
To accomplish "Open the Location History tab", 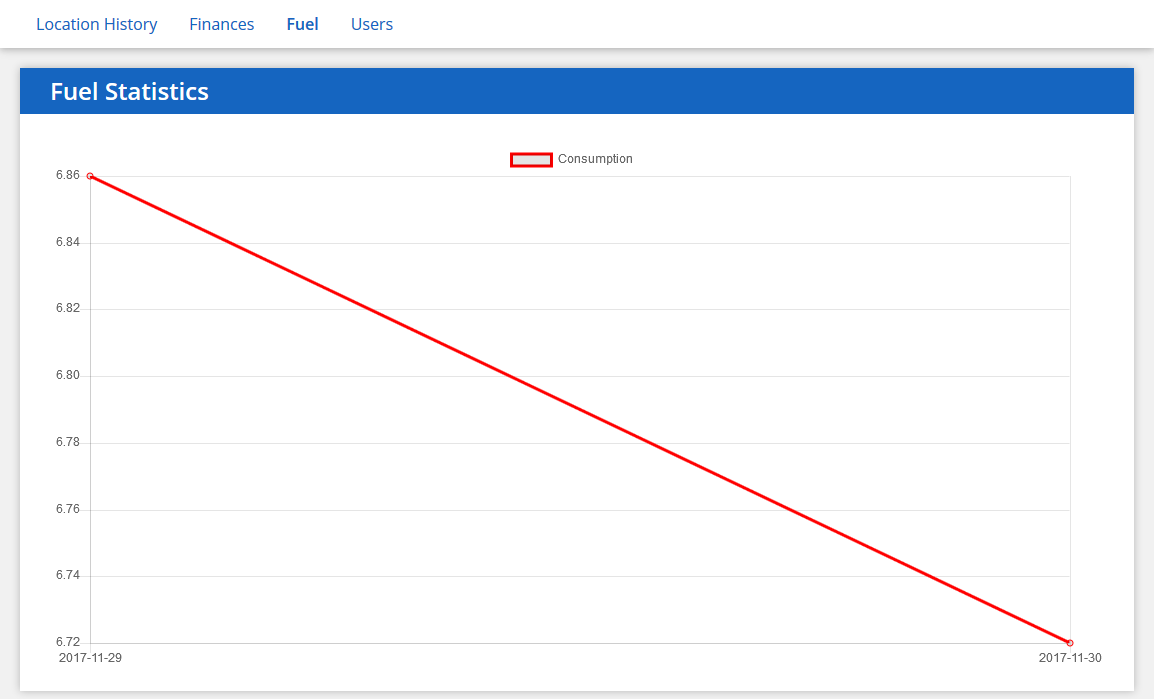I will 96,24.
